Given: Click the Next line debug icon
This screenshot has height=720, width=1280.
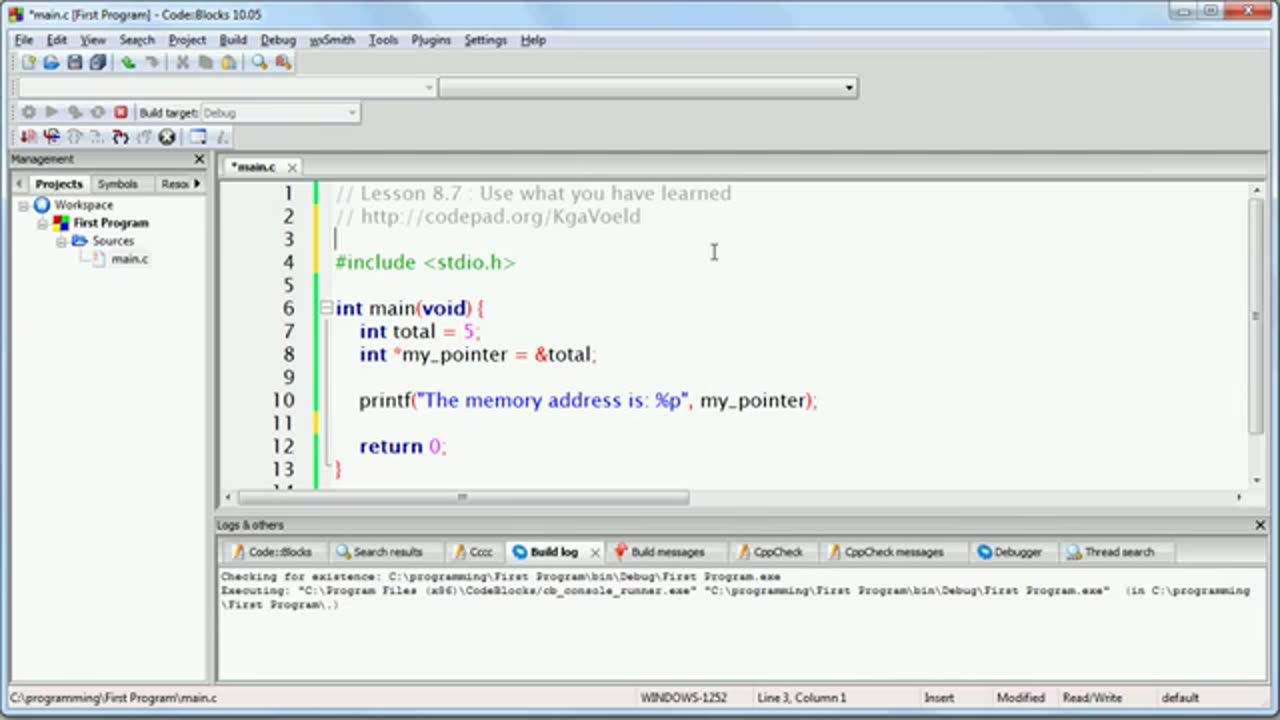Looking at the screenshot, I should click(x=74, y=137).
